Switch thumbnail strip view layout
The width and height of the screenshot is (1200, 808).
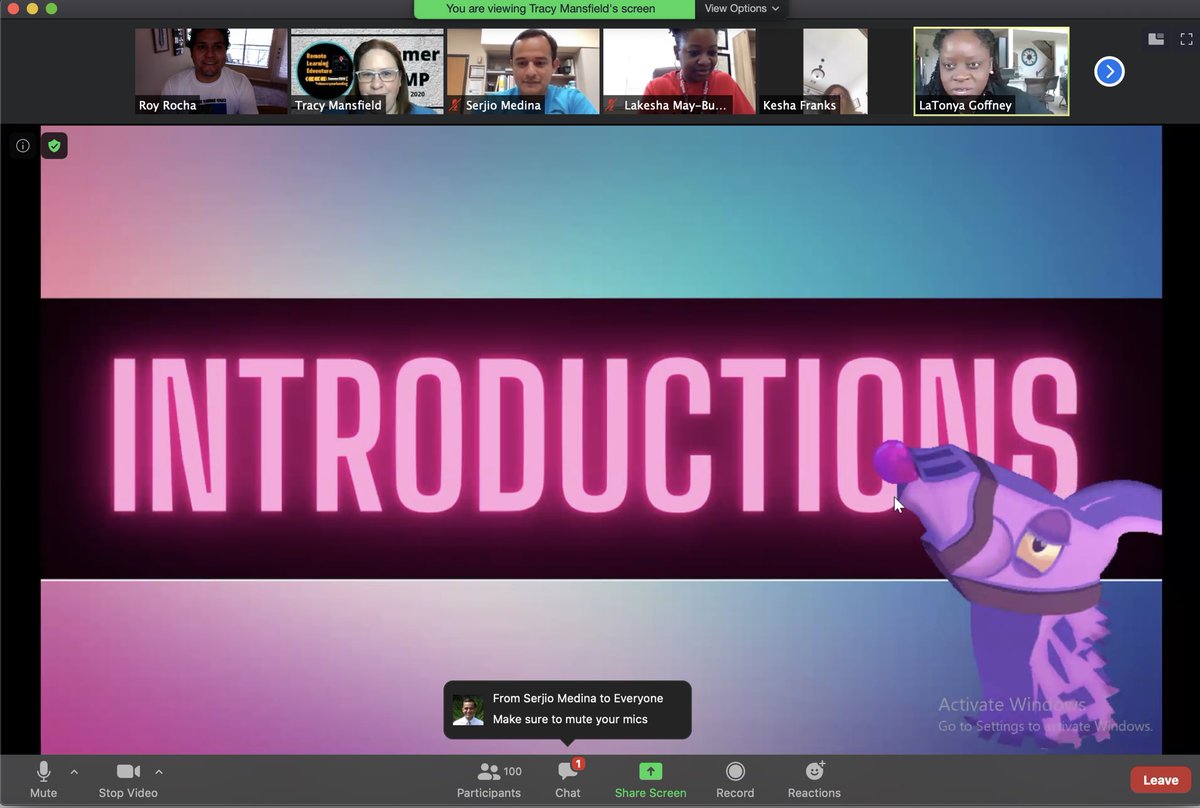click(1156, 39)
